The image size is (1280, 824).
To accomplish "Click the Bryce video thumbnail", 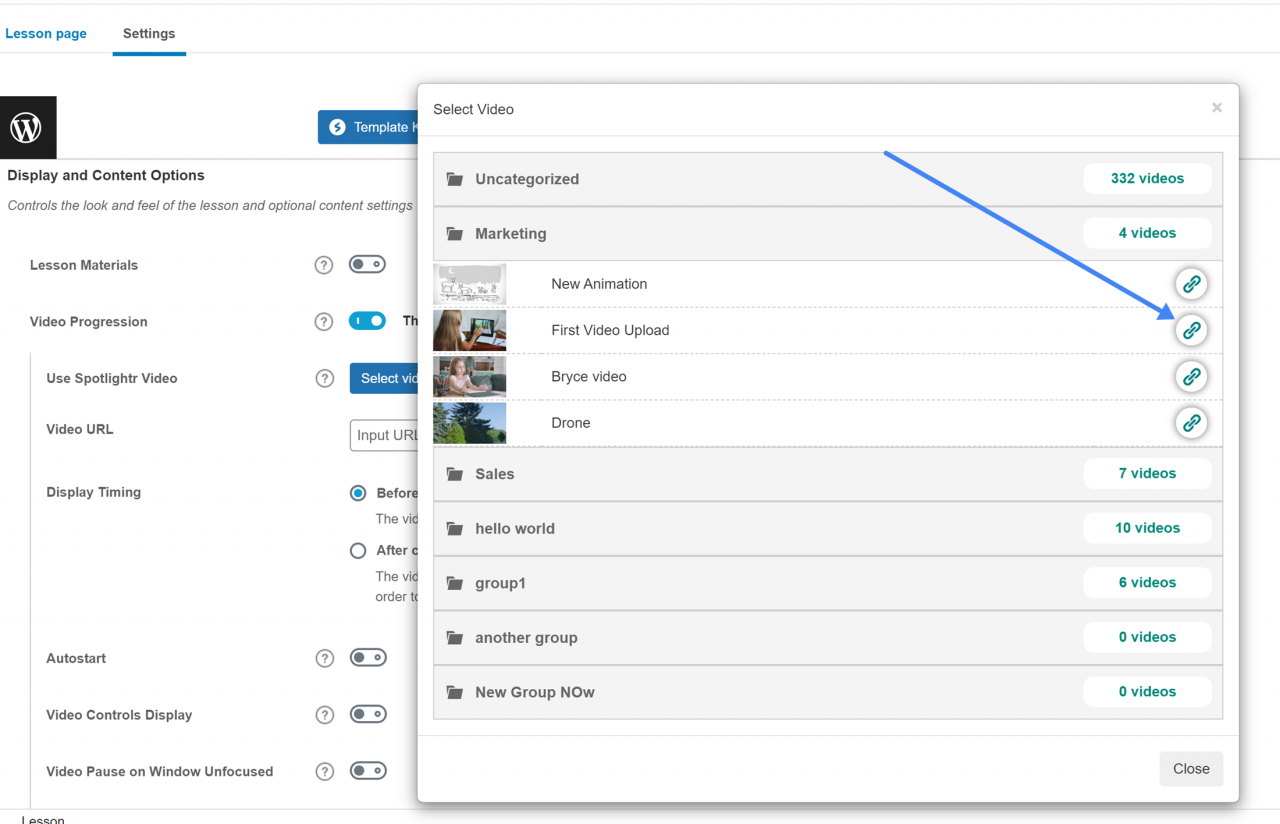I will [469, 376].
